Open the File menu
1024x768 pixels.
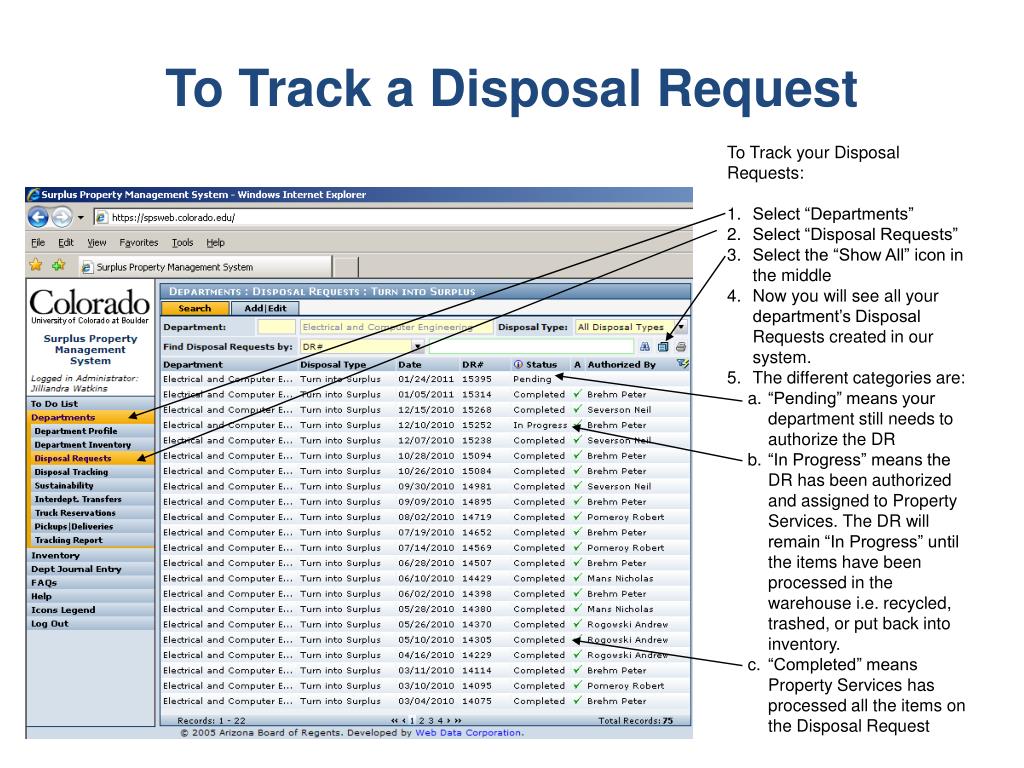click(38, 242)
